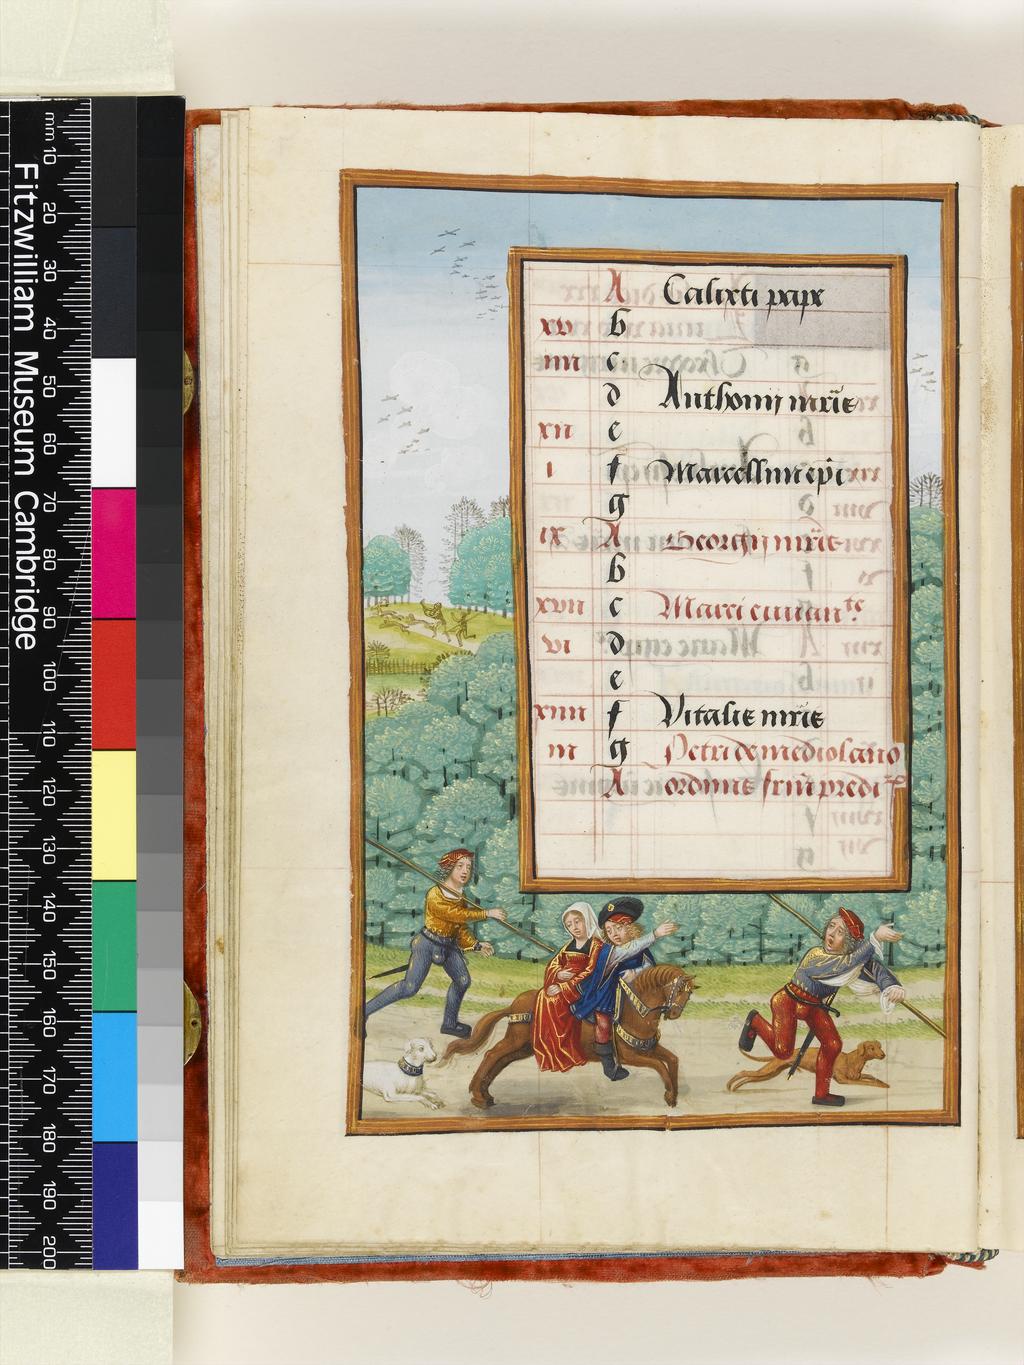The image size is (1024, 1365).
Task: Click the 'Vitalis' calendar entry text
Action: click(x=741, y=714)
